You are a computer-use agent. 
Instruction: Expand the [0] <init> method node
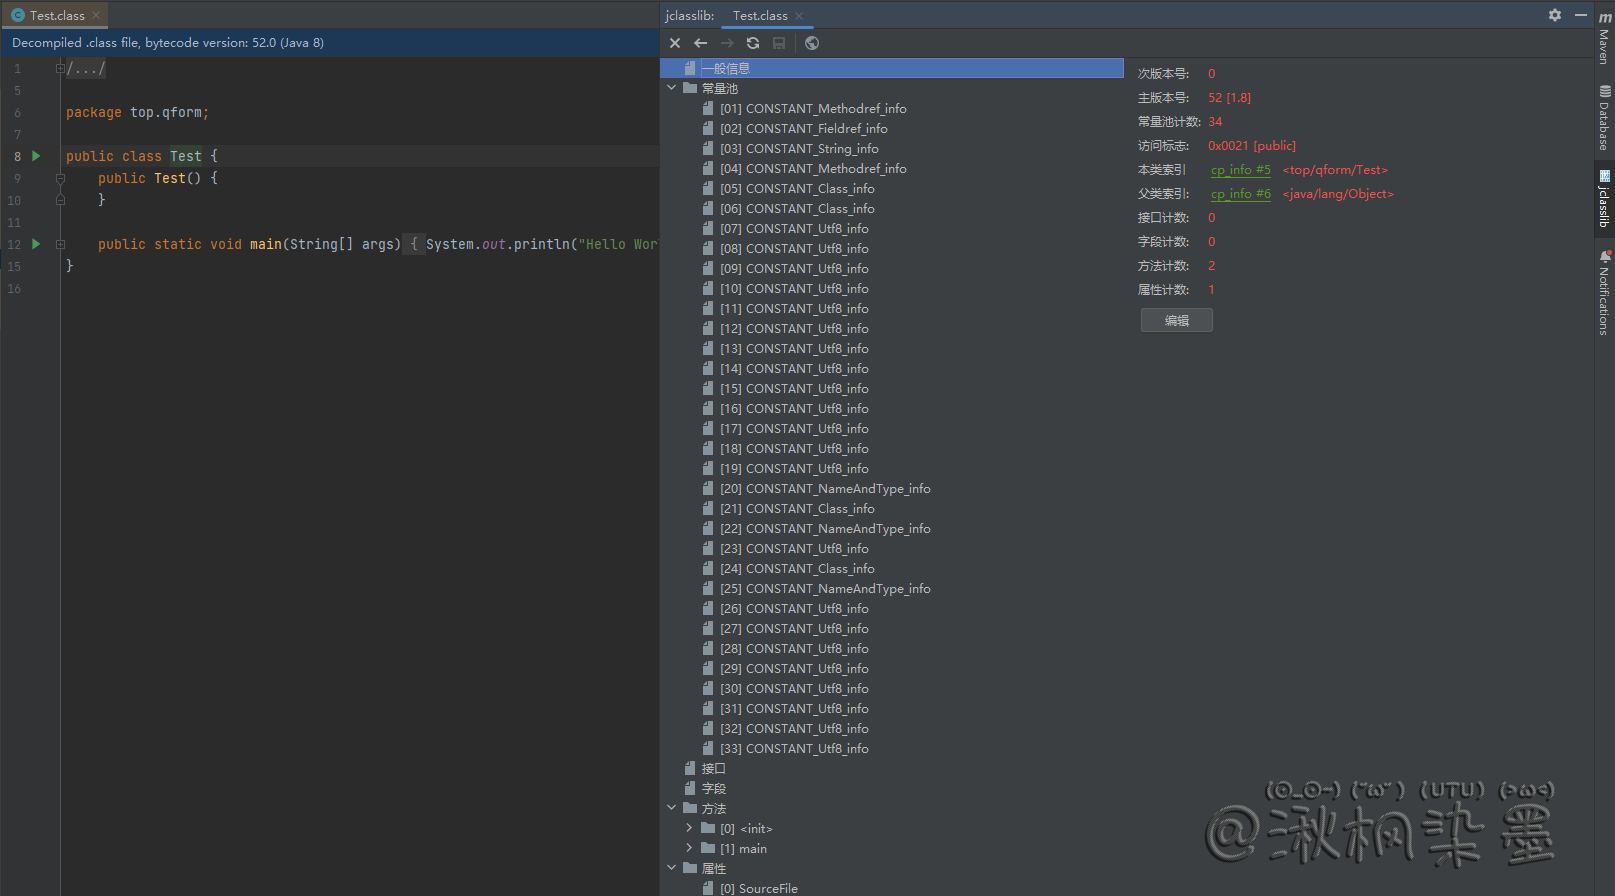(689, 828)
